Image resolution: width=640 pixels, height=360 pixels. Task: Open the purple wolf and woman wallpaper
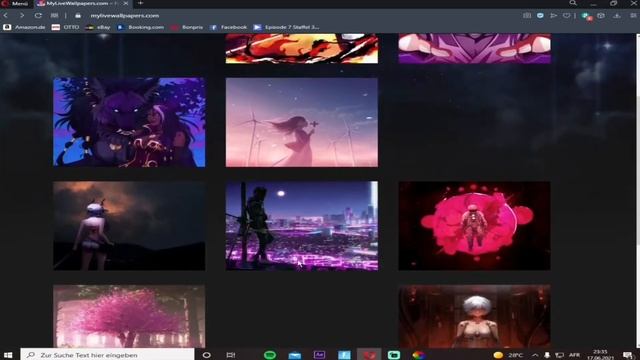click(x=129, y=122)
